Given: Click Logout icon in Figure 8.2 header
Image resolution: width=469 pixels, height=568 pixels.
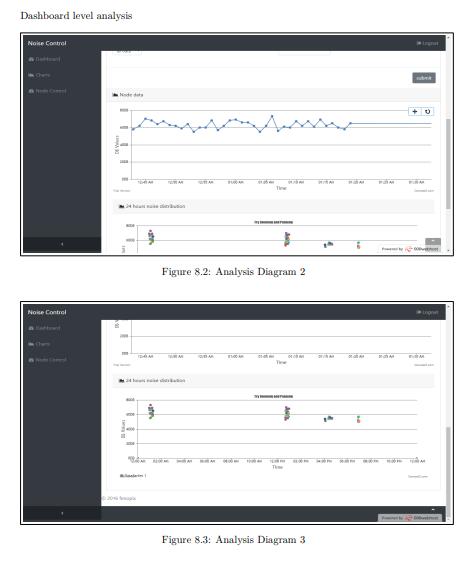Looking at the screenshot, I should [x=419, y=43].
